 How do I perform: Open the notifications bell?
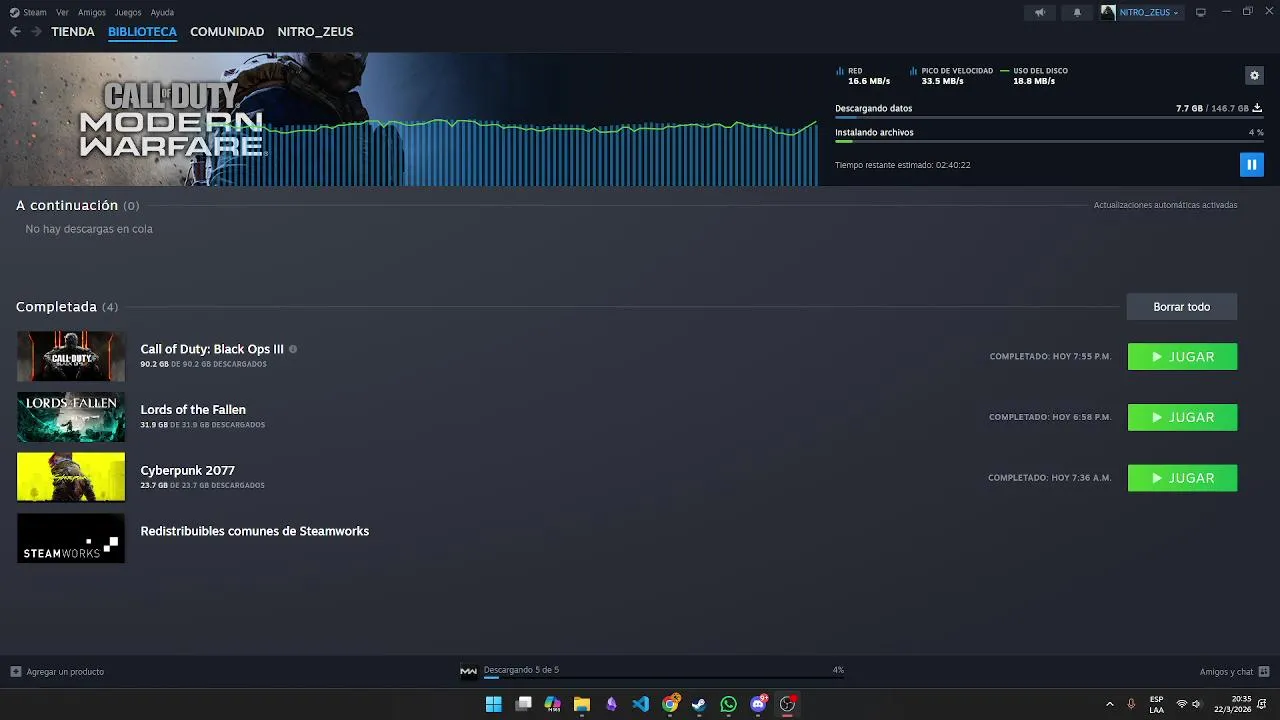pyautogui.click(x=1077, y=12)
